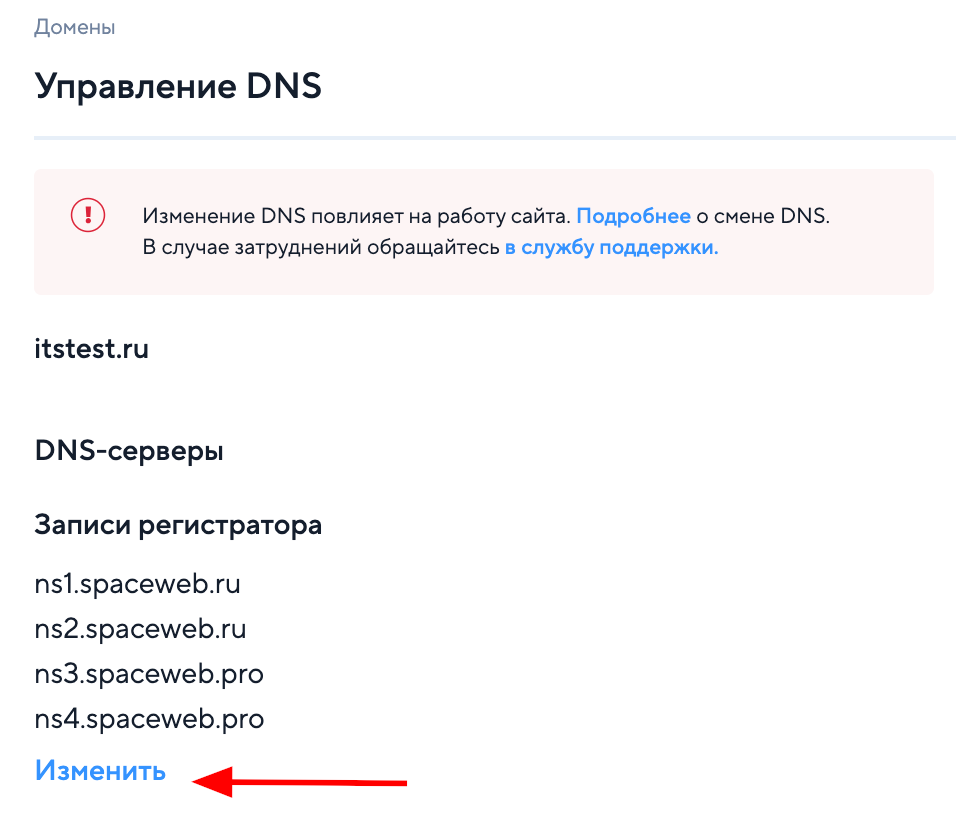The width and height of the screenshot is (956, 836).
Task: Click the phrase "о смене DNS" in alert
Action: tap(763, 216)
